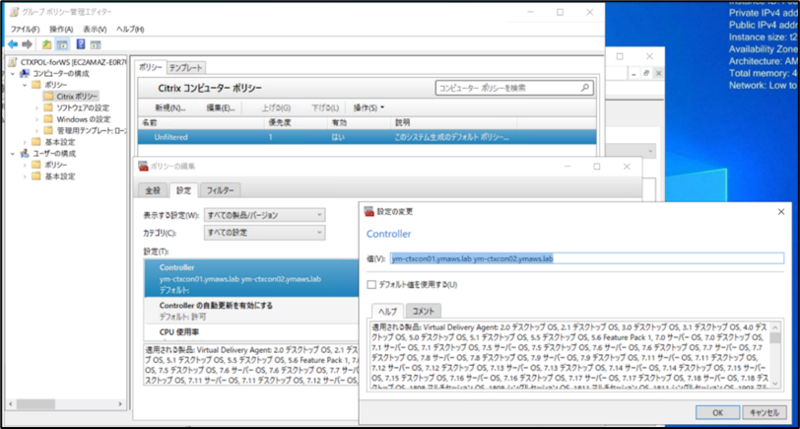The width and height of the screenshot is (800, 429).
Task: Click the Controller 値(V) input field
Action: (x=587, y=259)
